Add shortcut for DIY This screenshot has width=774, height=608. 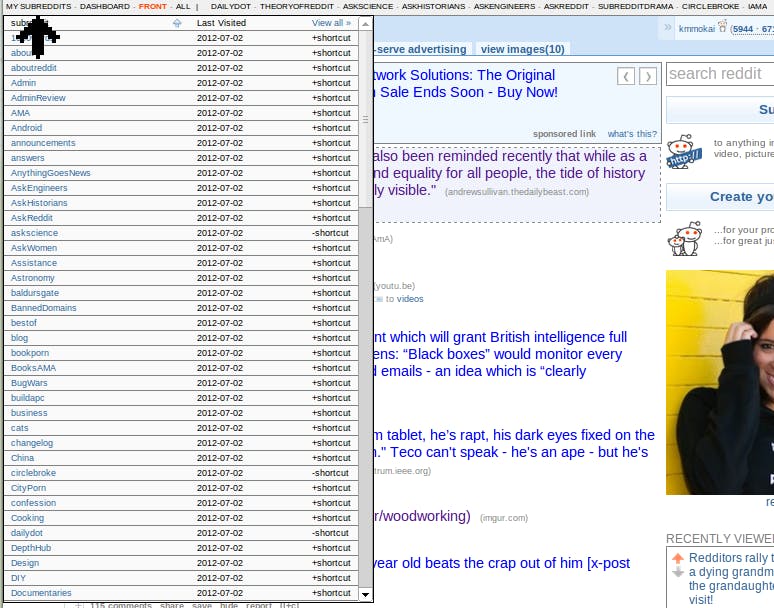coord(331,578)
